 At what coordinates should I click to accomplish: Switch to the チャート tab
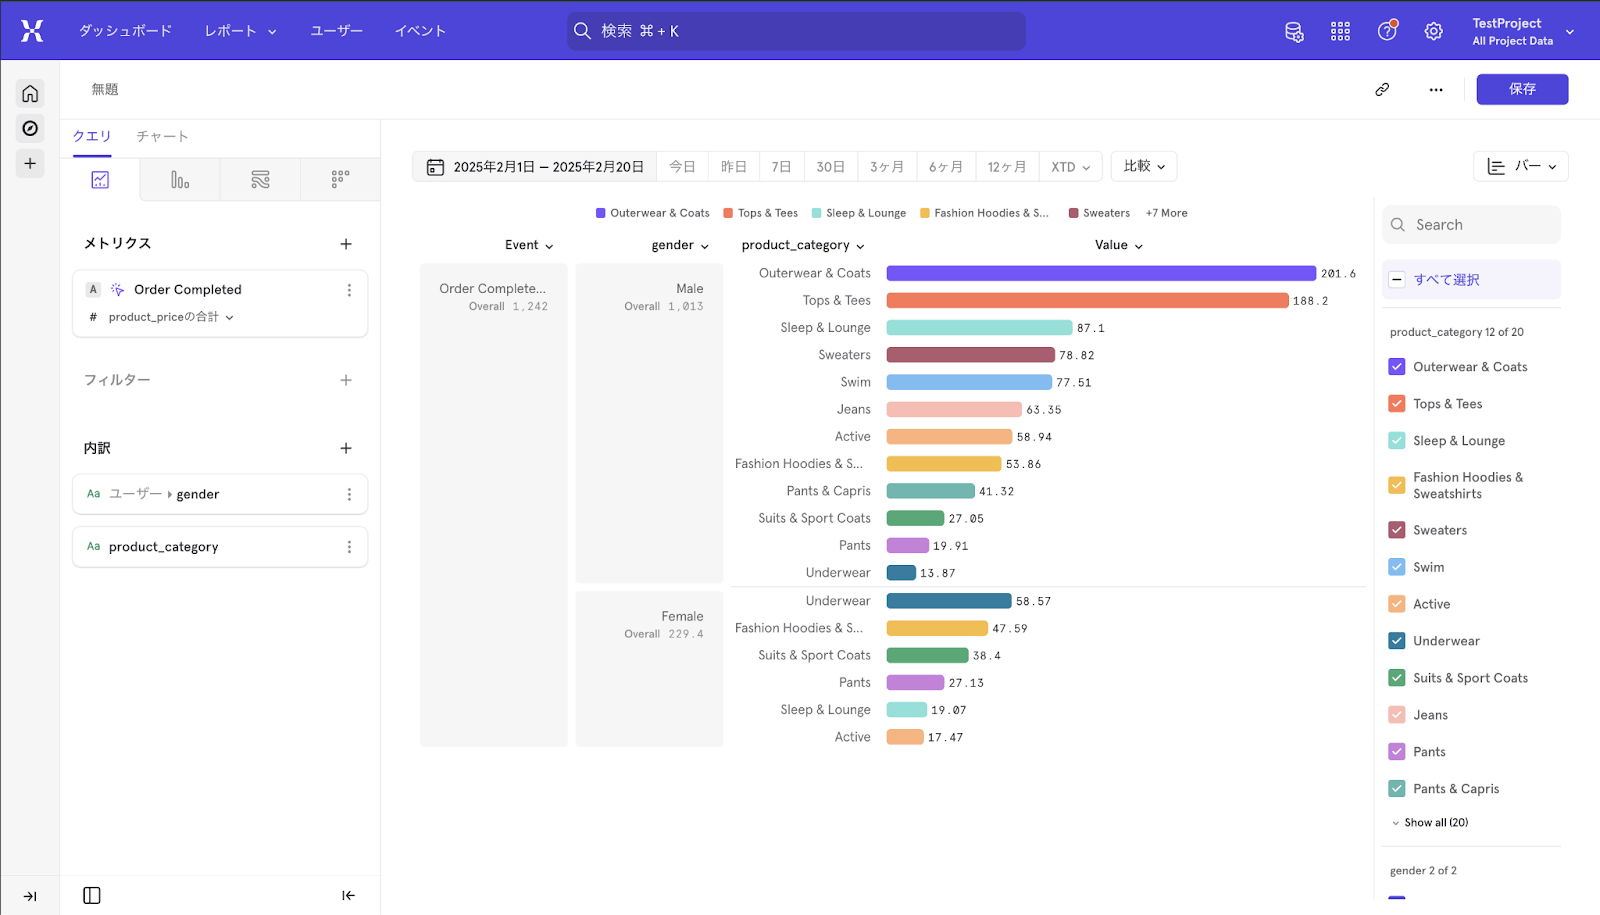coord(162,136)
